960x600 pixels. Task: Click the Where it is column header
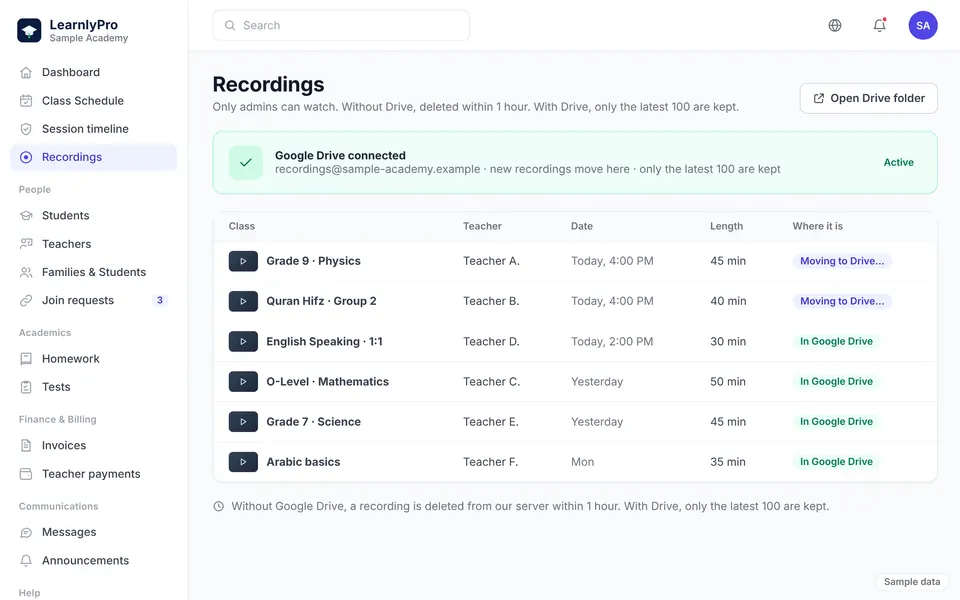coord(817,226)
